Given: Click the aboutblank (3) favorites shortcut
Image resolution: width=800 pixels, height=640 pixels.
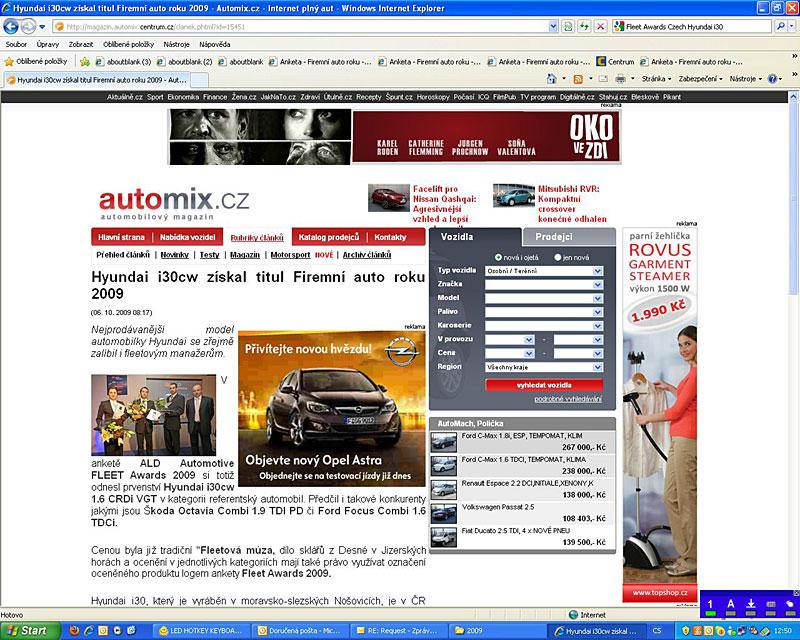Looking at the screenshot, I should [123, 62].
